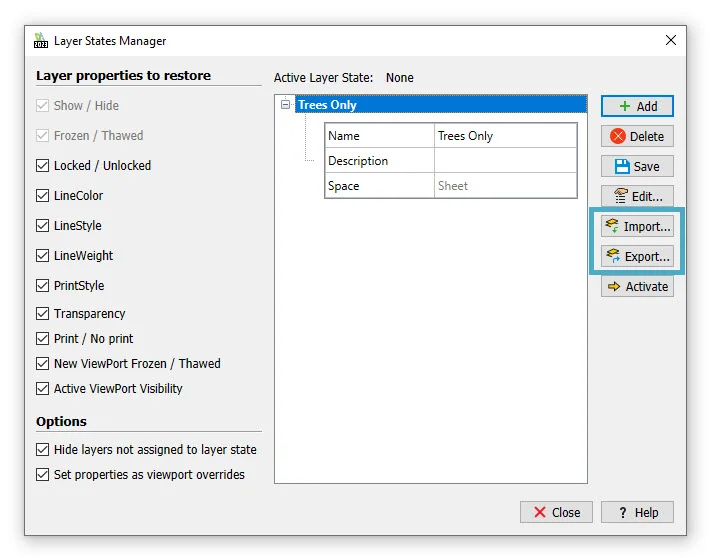713x558 pixels.
Task: Open Help for Layer States Manager
Action: 637,512
